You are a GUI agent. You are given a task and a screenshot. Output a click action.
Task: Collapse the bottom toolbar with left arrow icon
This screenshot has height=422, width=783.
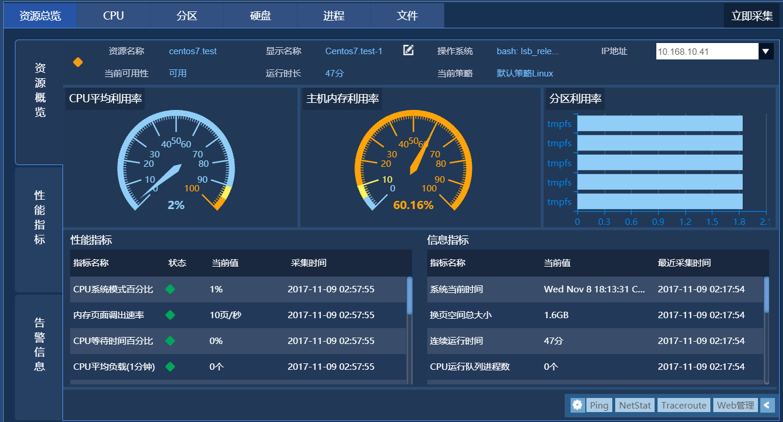[767, 405]
